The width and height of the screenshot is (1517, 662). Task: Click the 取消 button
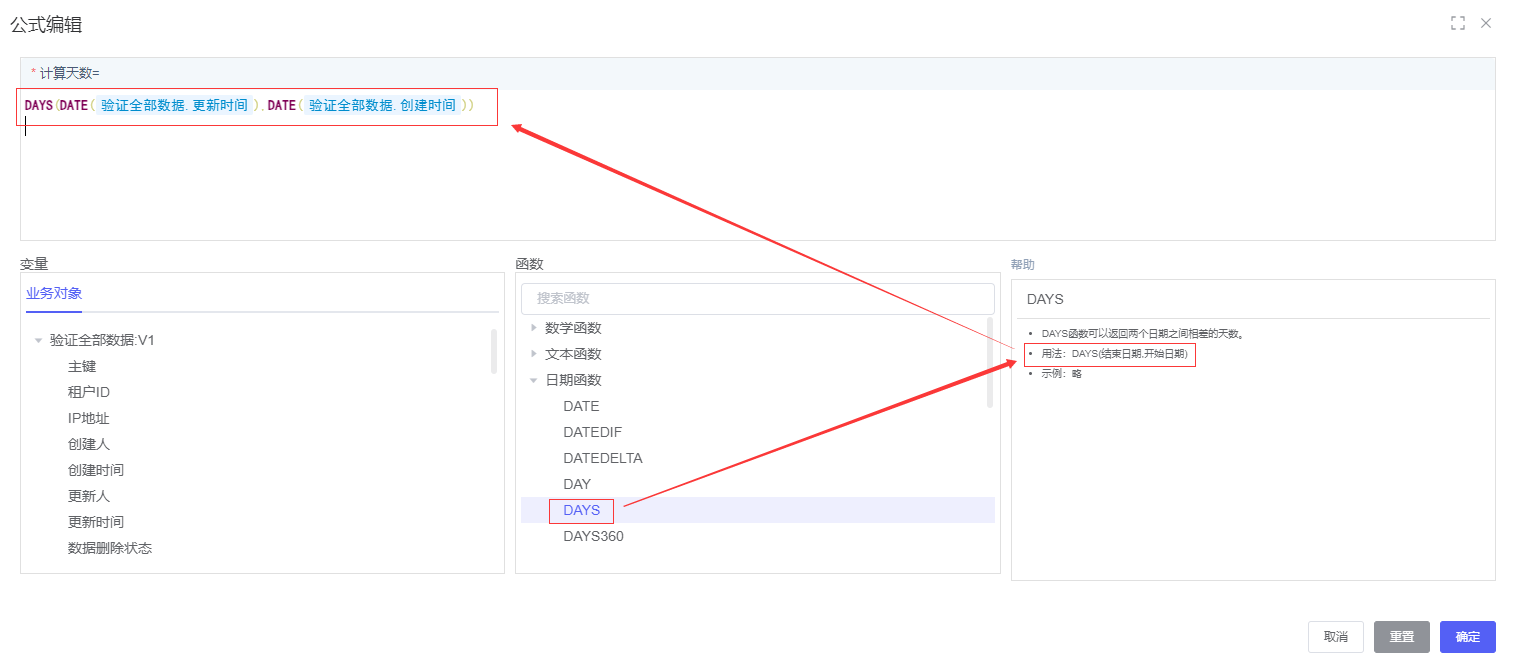coord(1335,637)
